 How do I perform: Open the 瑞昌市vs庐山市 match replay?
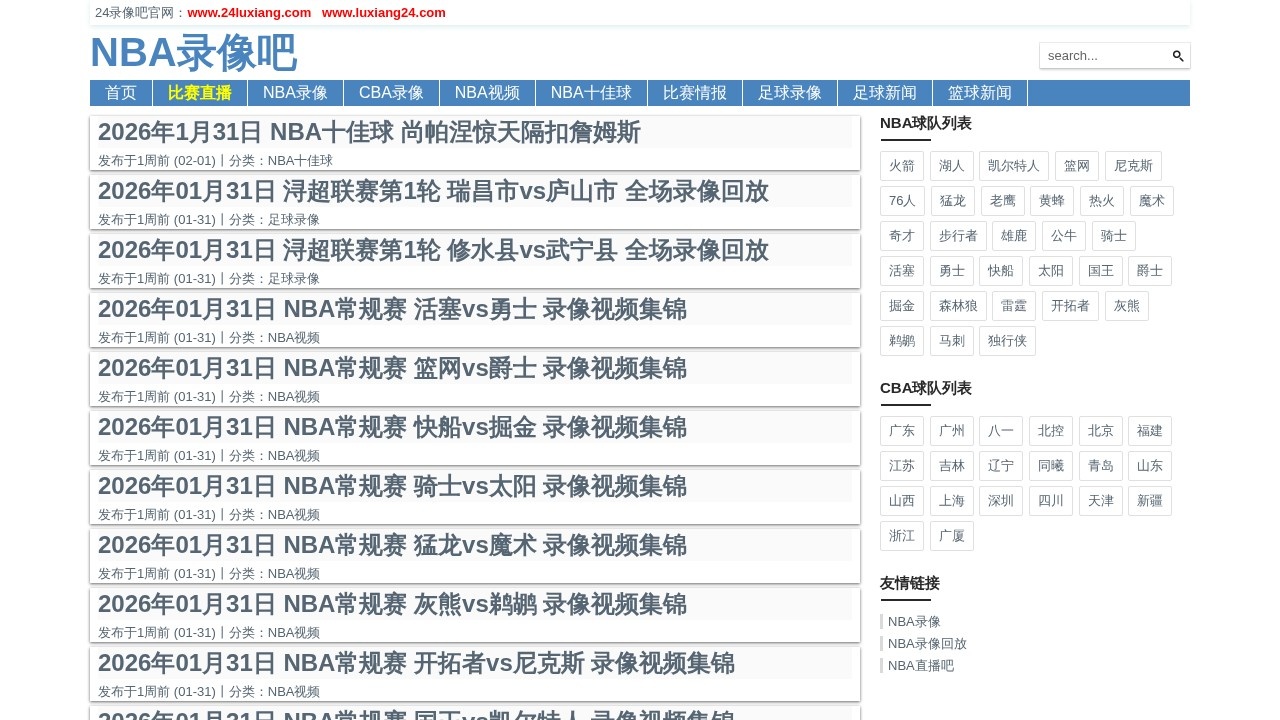point(433,192)
